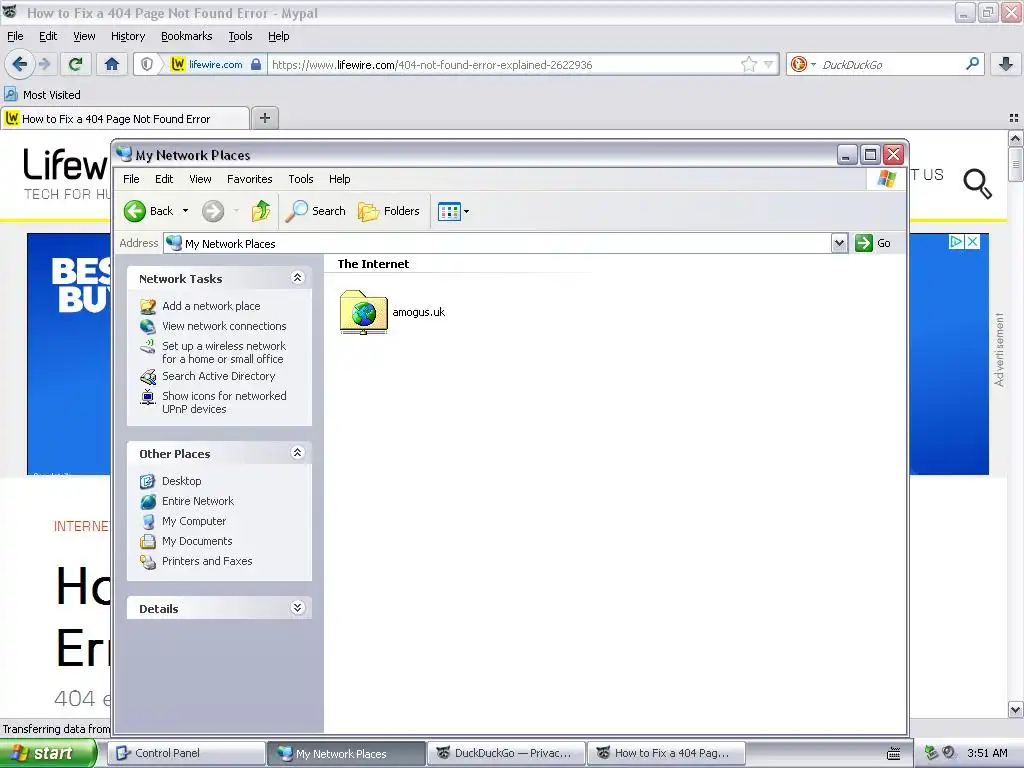Open My Computer from Other Places
The width and height of the screenshot is (1024, 768).
pyautogui.click(x=194, y=521)
